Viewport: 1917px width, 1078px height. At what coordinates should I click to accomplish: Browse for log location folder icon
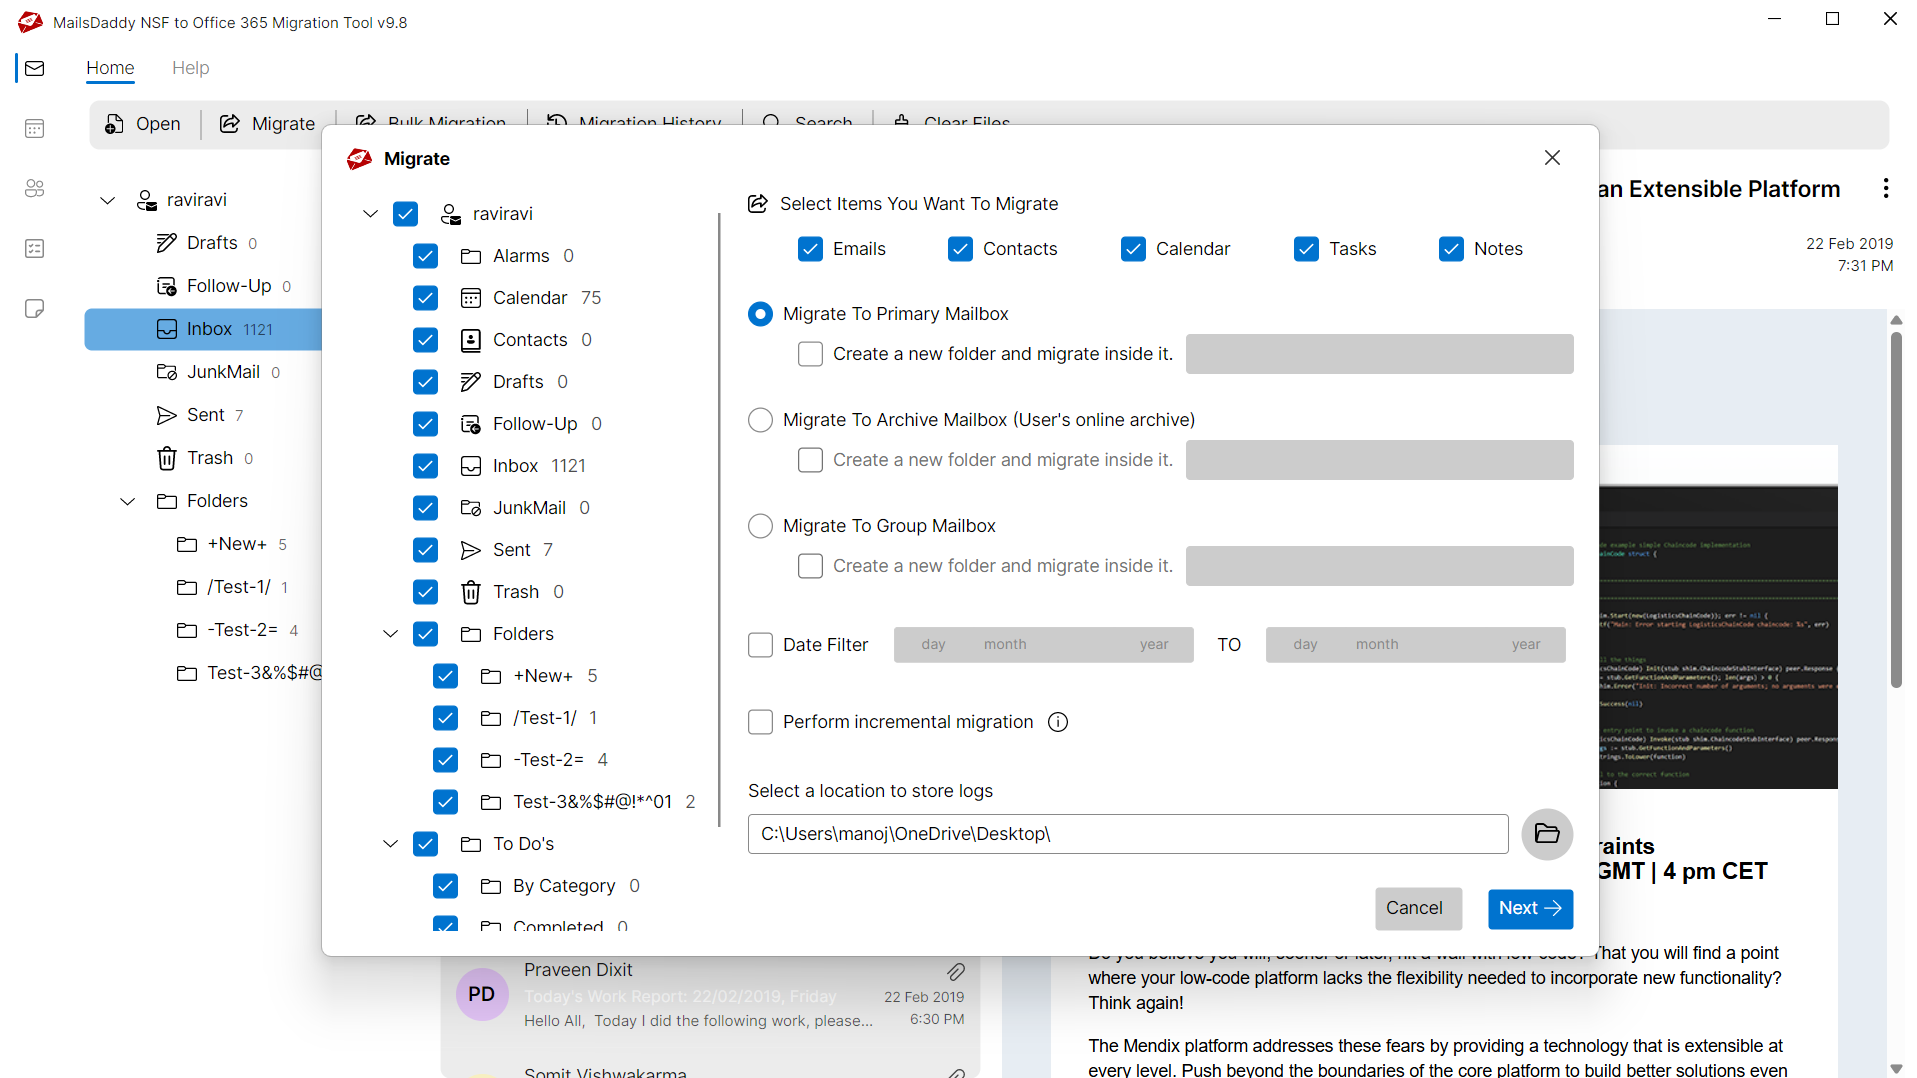1547,834
